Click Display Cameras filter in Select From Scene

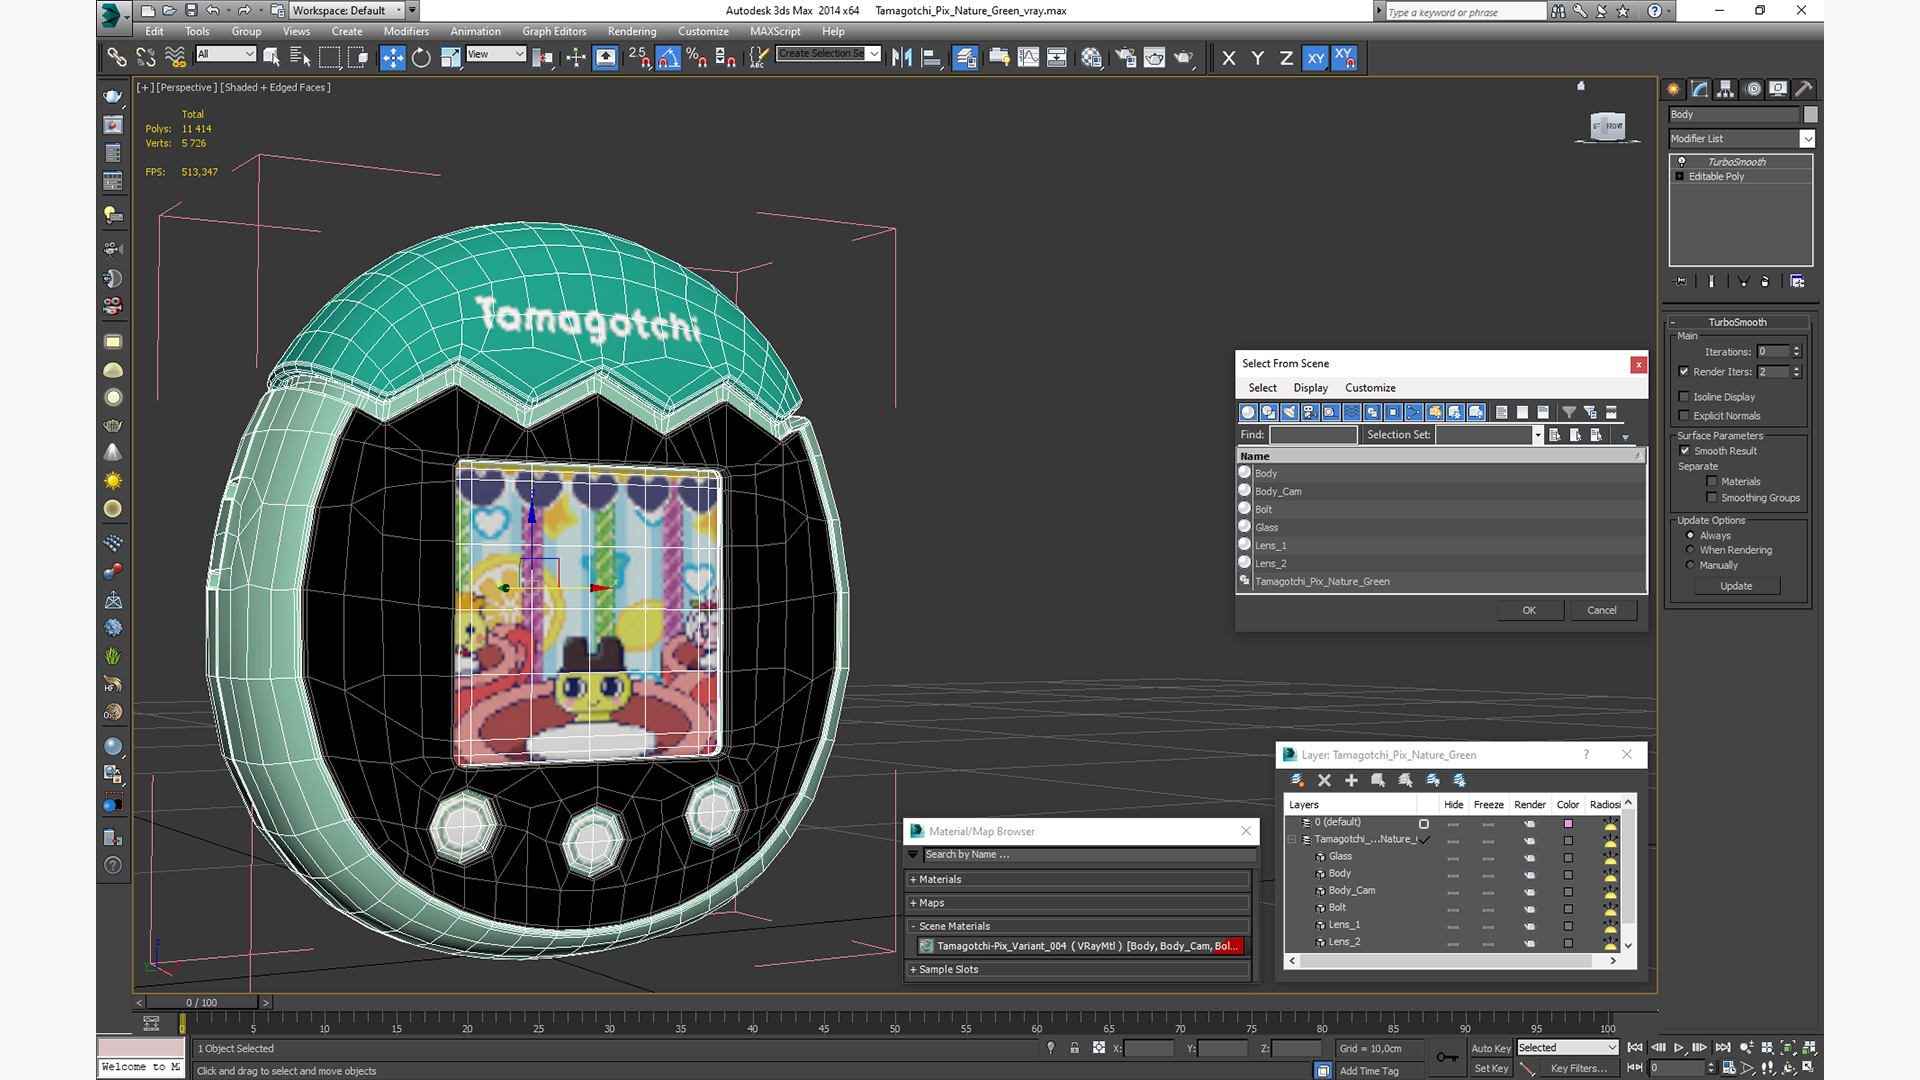click(1310, 412)
